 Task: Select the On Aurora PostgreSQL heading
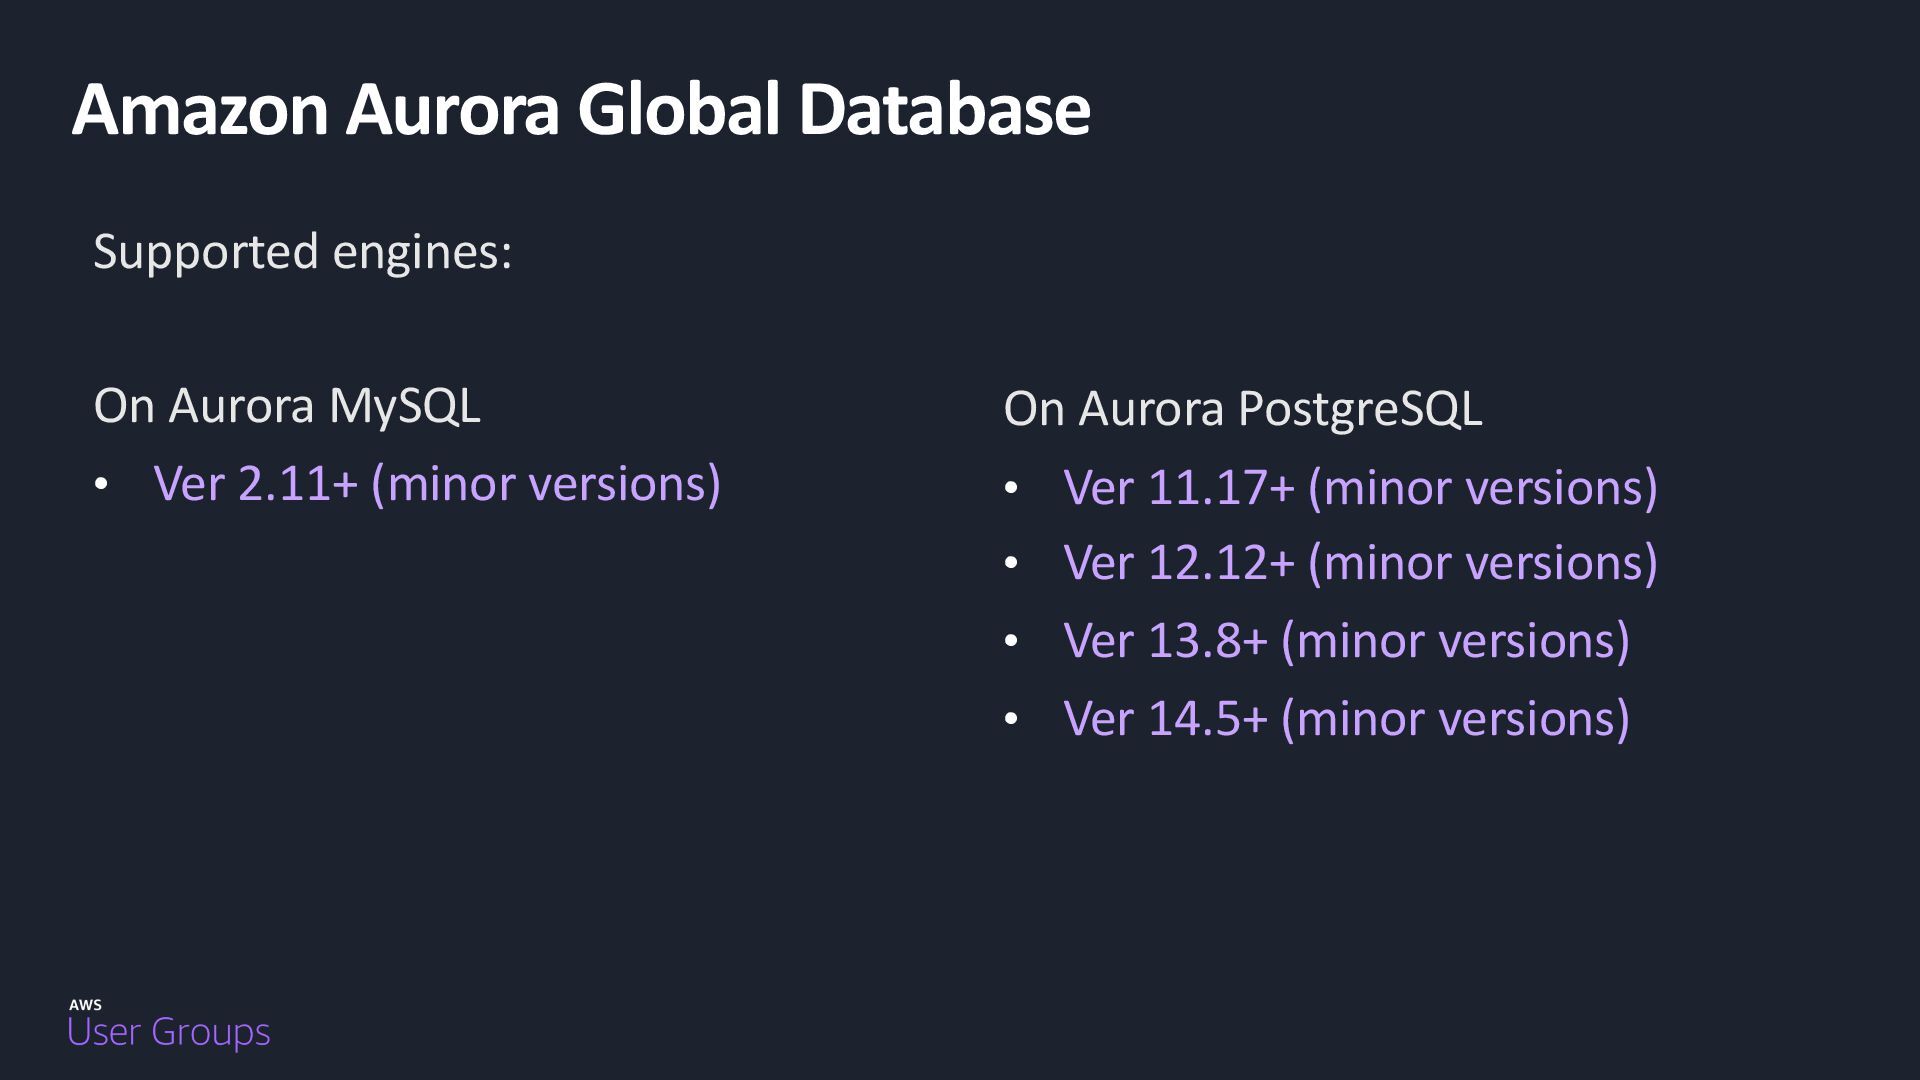click(x=1242, y=408)
